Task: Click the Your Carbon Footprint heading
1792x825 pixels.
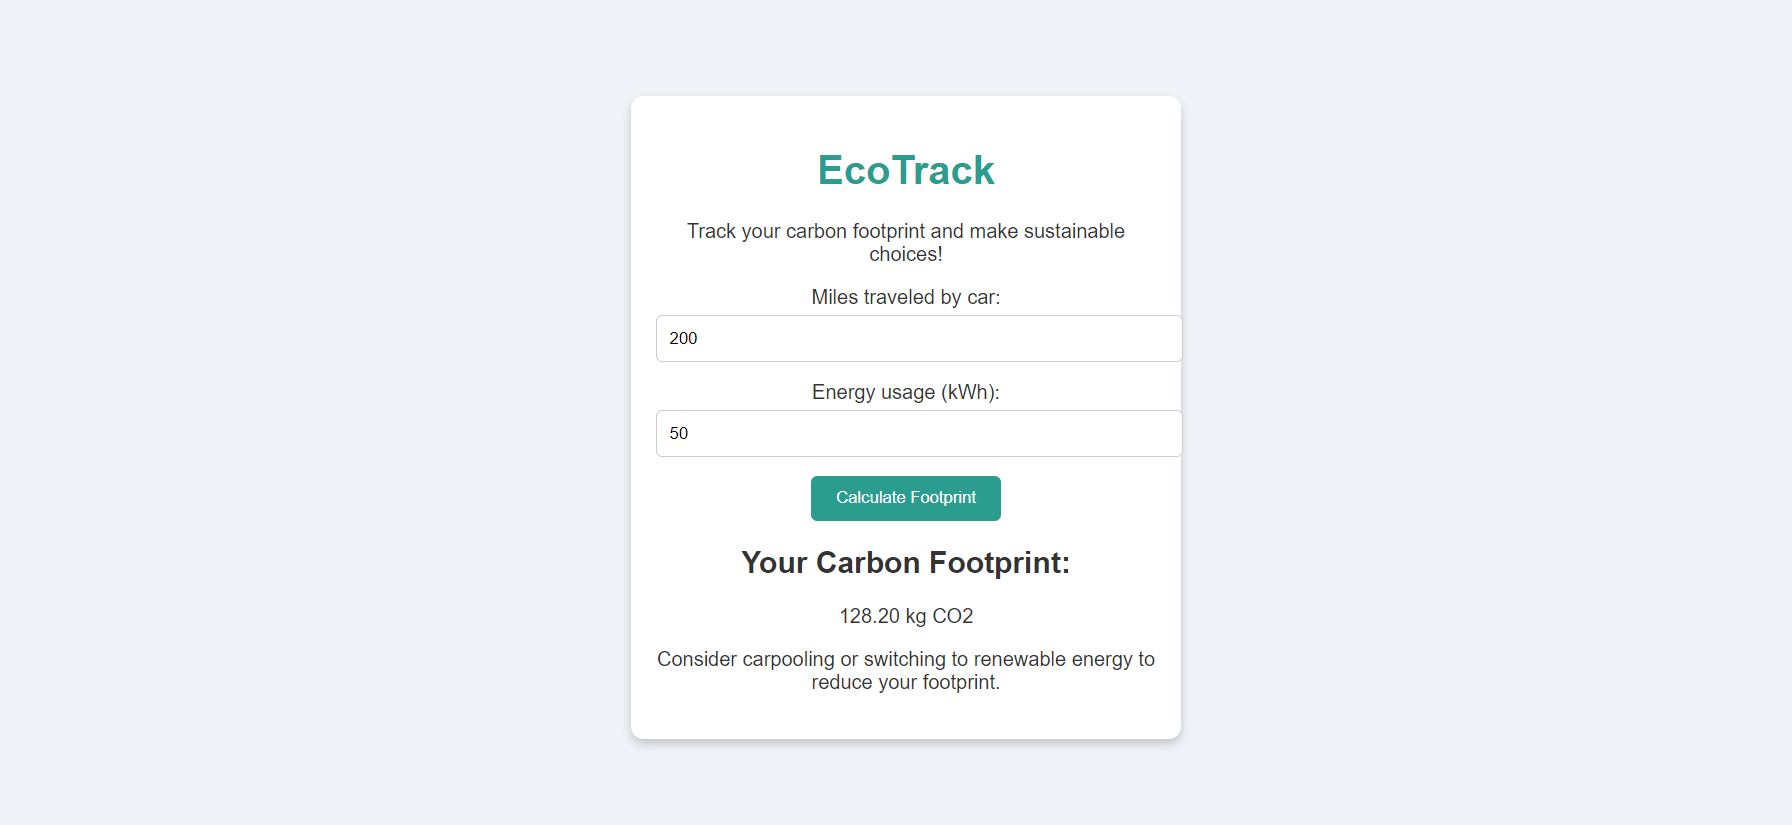Action: point(905,562)
